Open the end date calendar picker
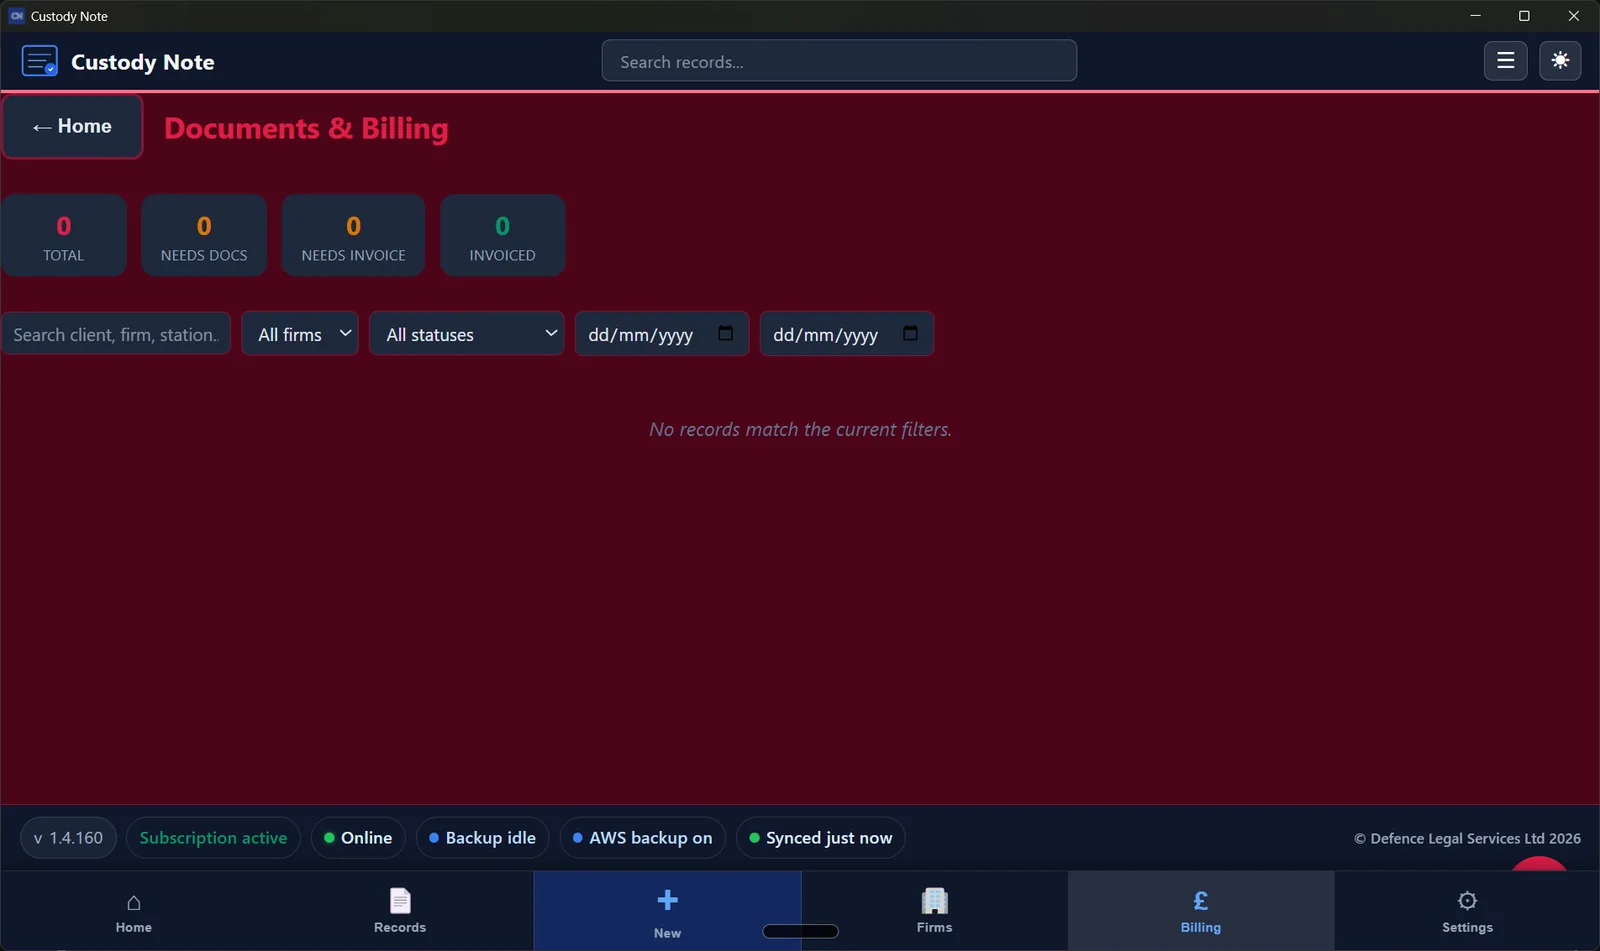Viewport: 1600px width, 951px height. tap(910, 334)
